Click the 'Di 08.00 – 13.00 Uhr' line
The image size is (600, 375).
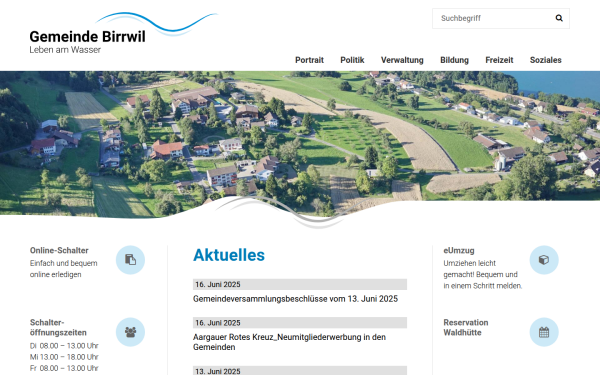coord(64,346)
